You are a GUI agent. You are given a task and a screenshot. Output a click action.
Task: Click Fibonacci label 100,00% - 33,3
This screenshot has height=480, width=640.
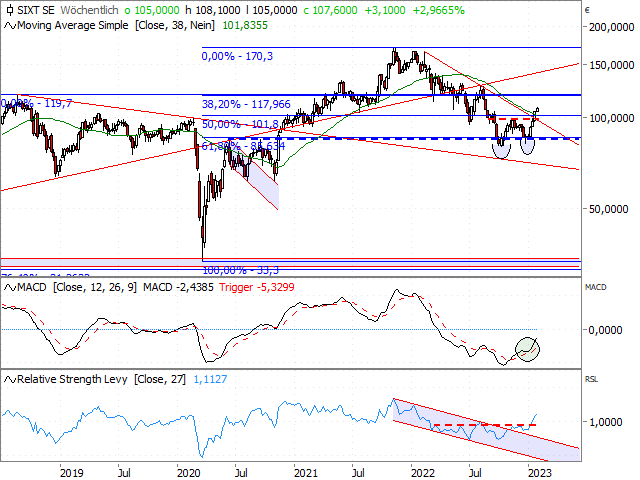[x=241, y=270]
